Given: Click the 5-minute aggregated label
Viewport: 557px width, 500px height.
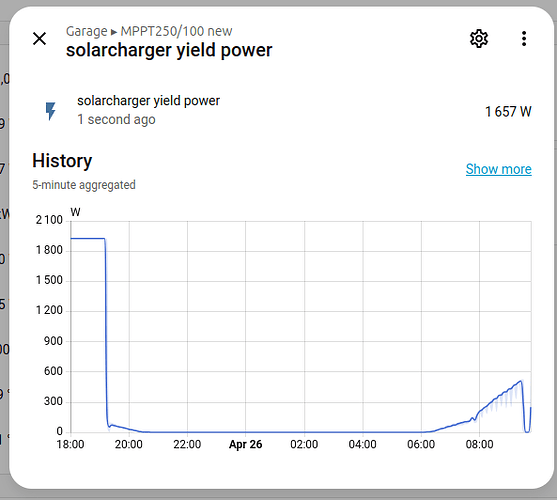Looking at the screenshot, I should coord(84,185).
